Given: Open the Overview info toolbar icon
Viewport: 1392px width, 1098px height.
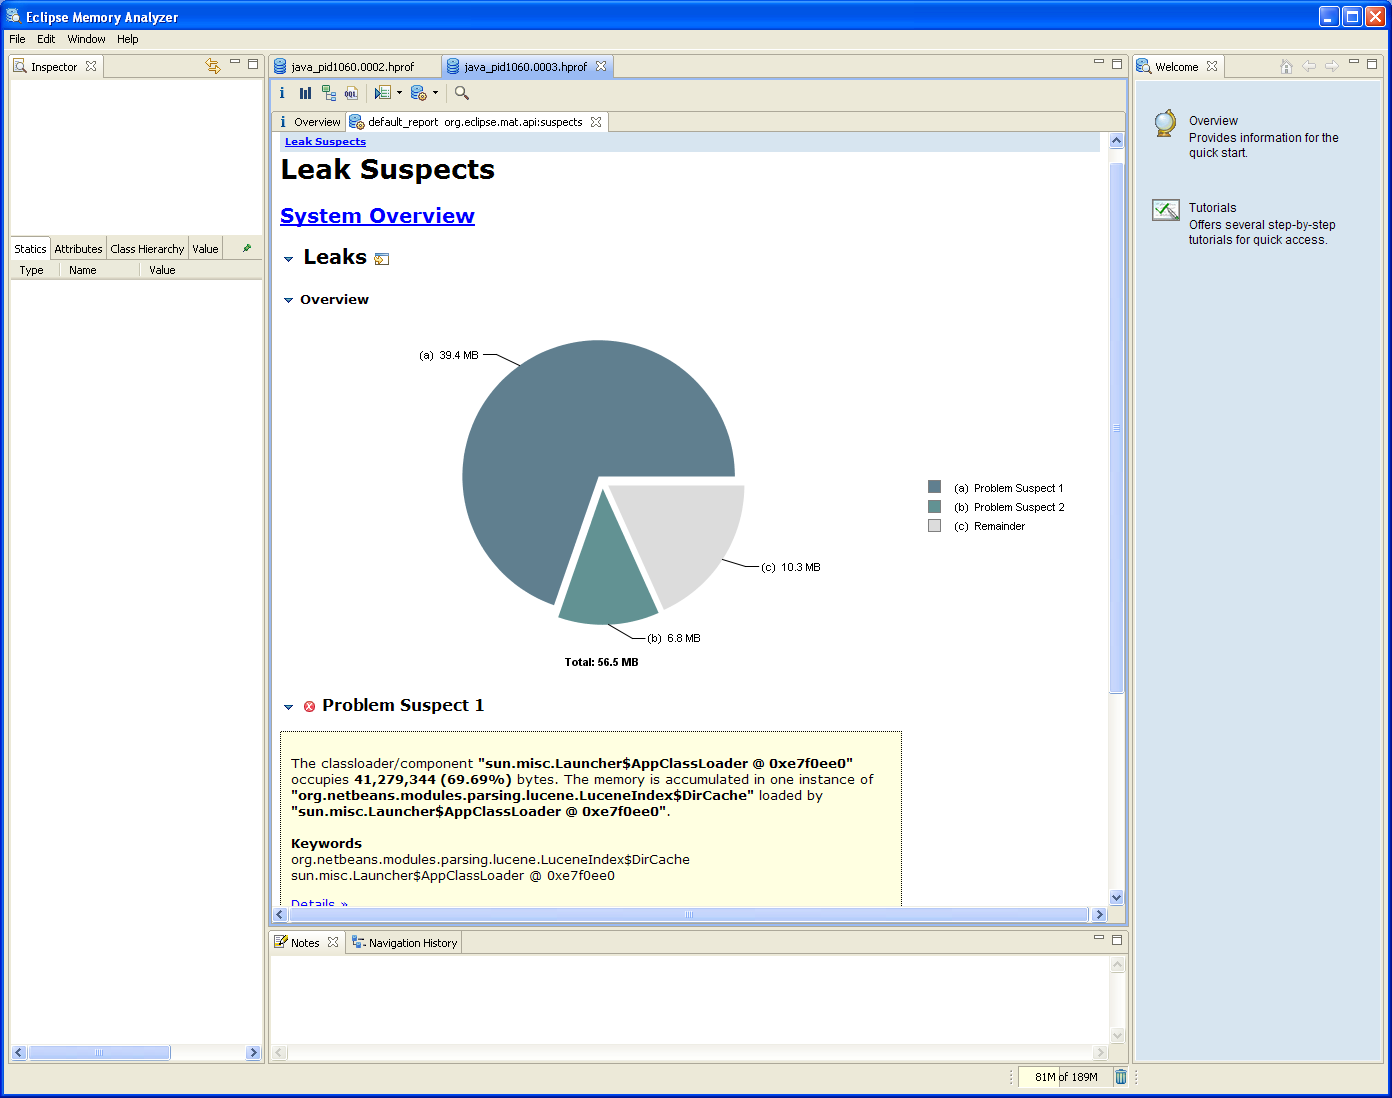Looking at the screenshot, I should [x=282, y=93].
